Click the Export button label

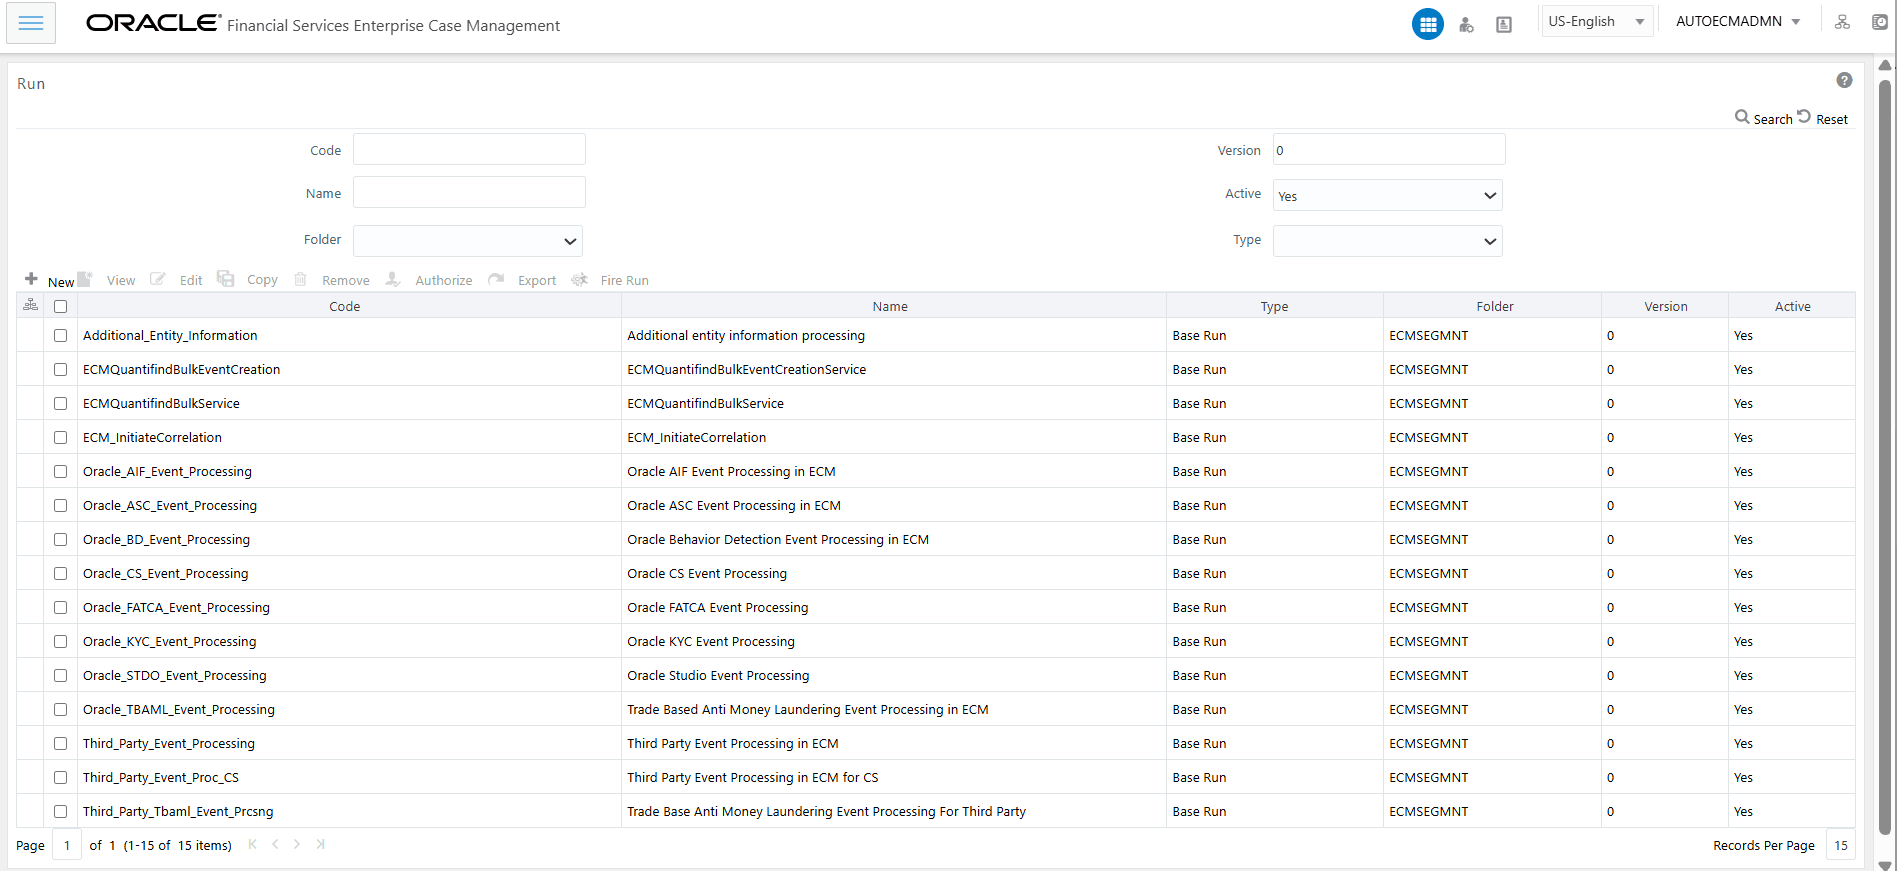537,281
